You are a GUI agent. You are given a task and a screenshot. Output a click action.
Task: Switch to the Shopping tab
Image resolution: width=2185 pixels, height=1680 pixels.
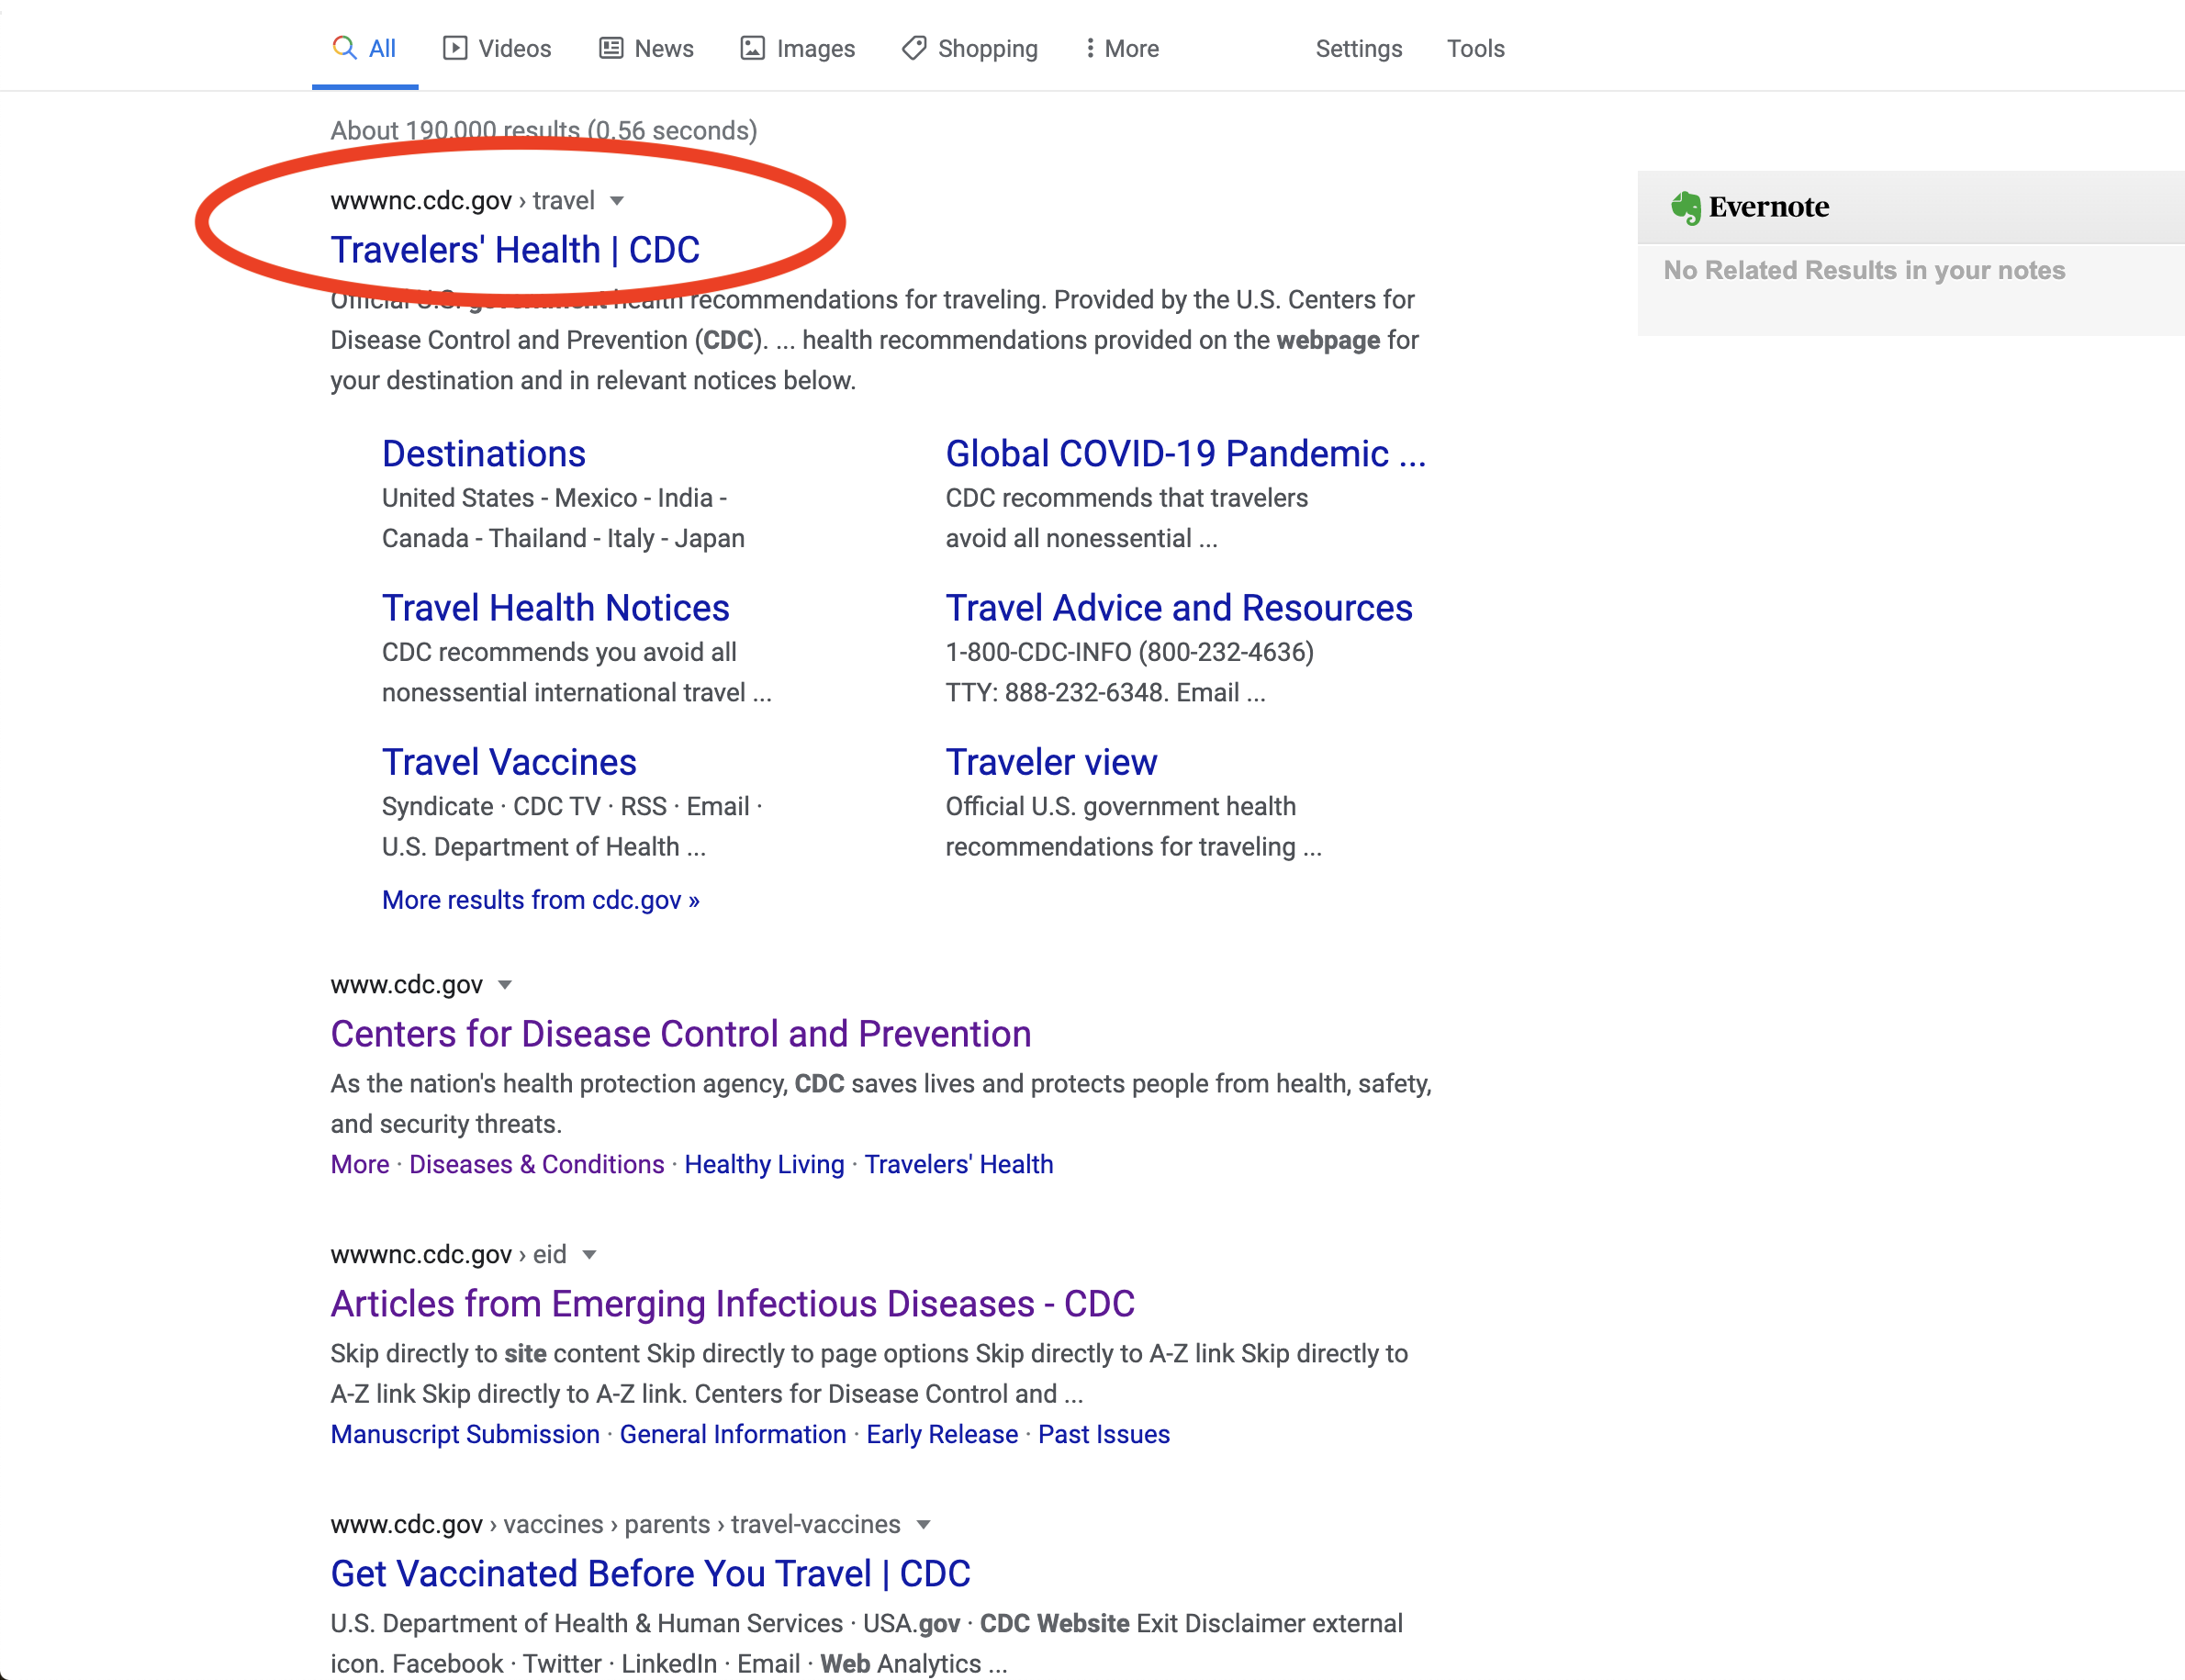click(x=986, y=48)
